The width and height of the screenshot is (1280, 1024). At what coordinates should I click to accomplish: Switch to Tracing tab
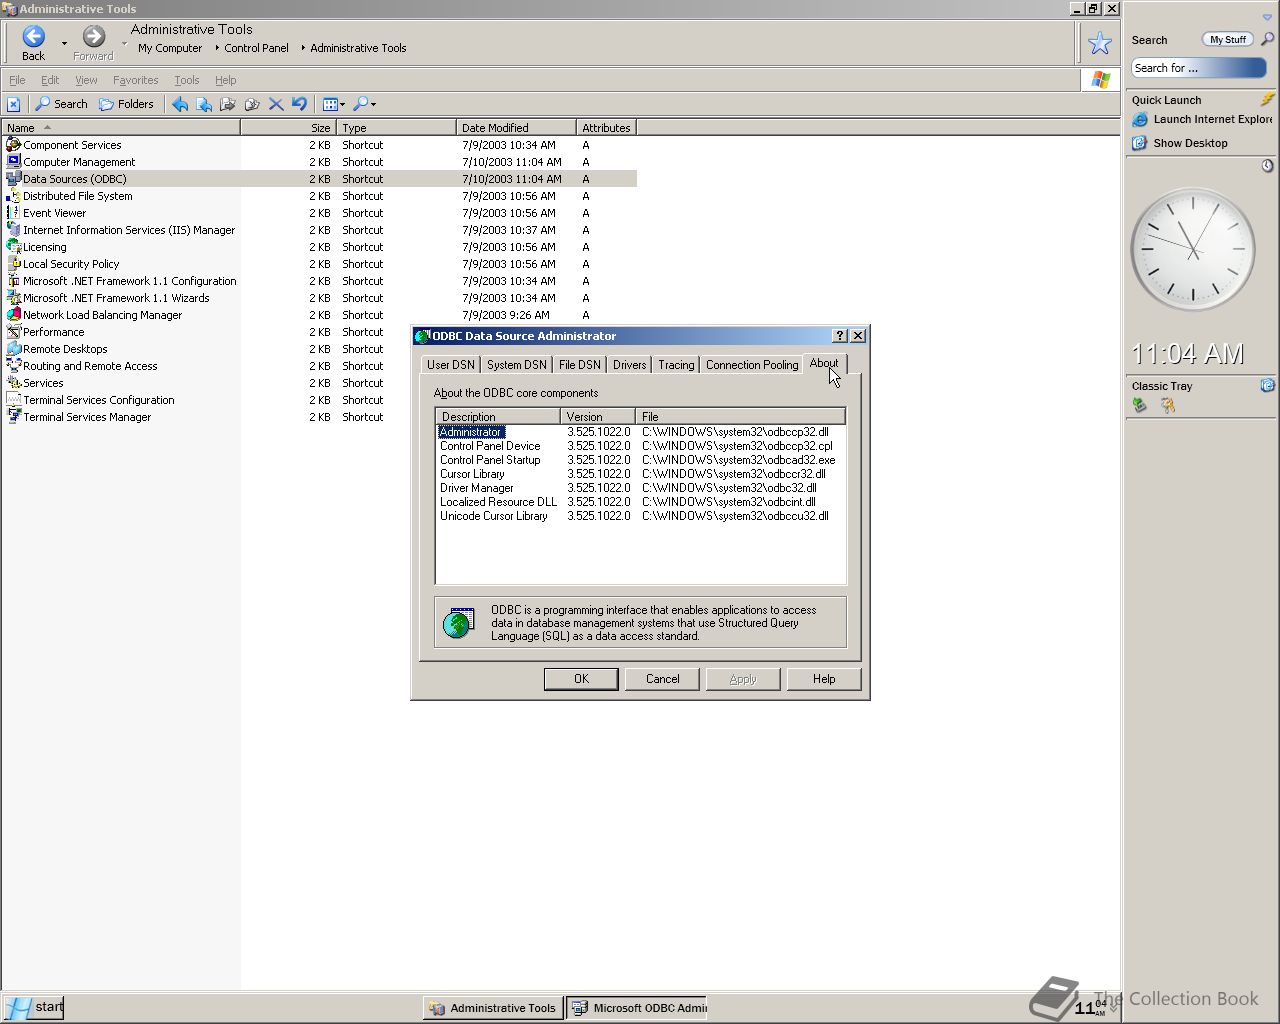[676, 365]
